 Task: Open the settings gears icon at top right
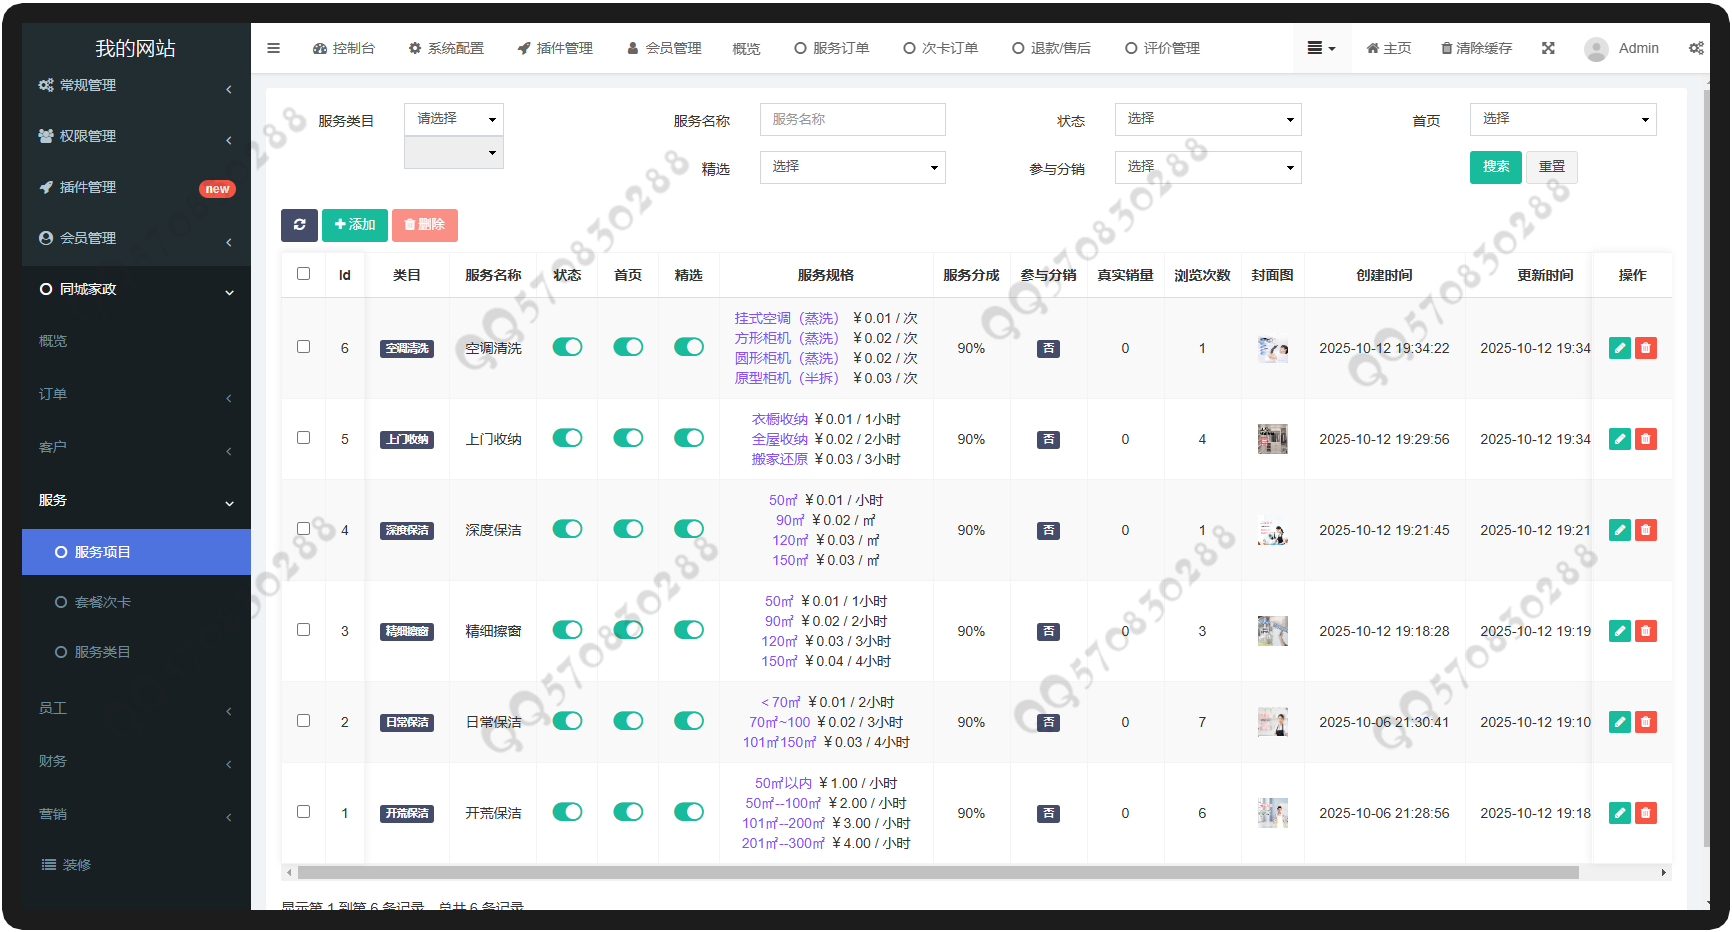tap(1696, 48)
